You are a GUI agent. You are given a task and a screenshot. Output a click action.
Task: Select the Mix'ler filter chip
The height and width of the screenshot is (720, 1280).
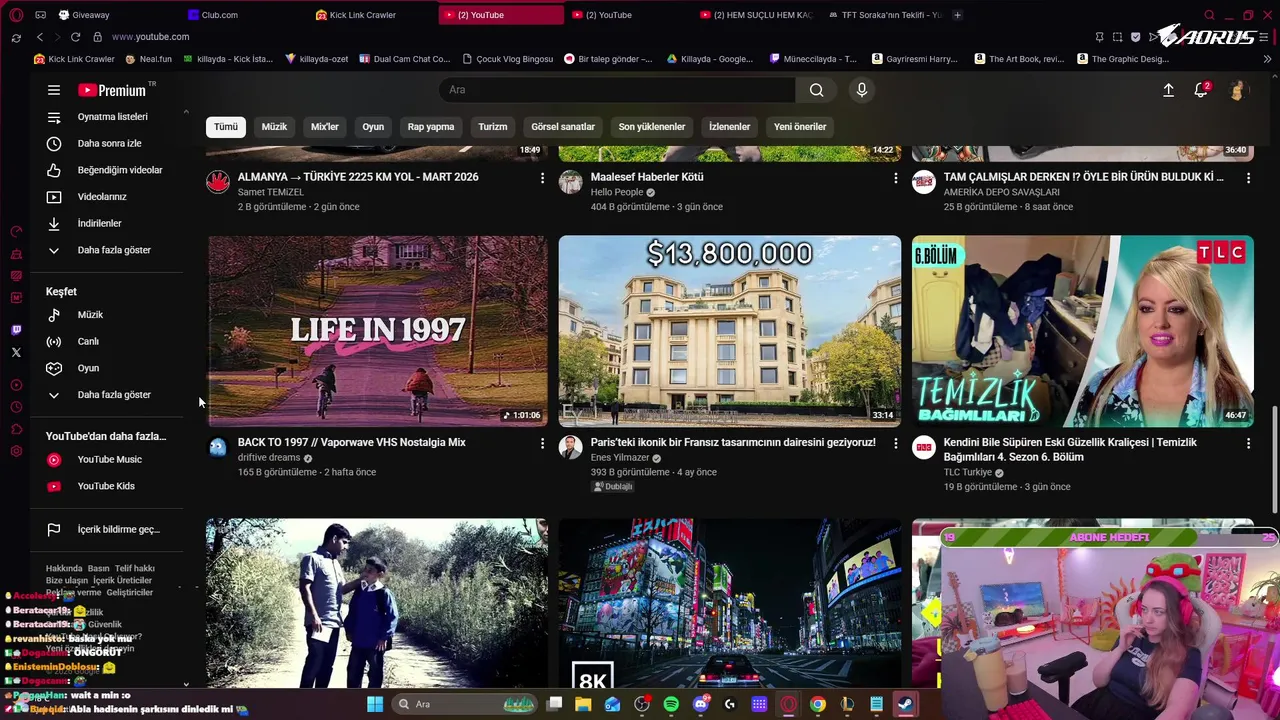[325, 127]
